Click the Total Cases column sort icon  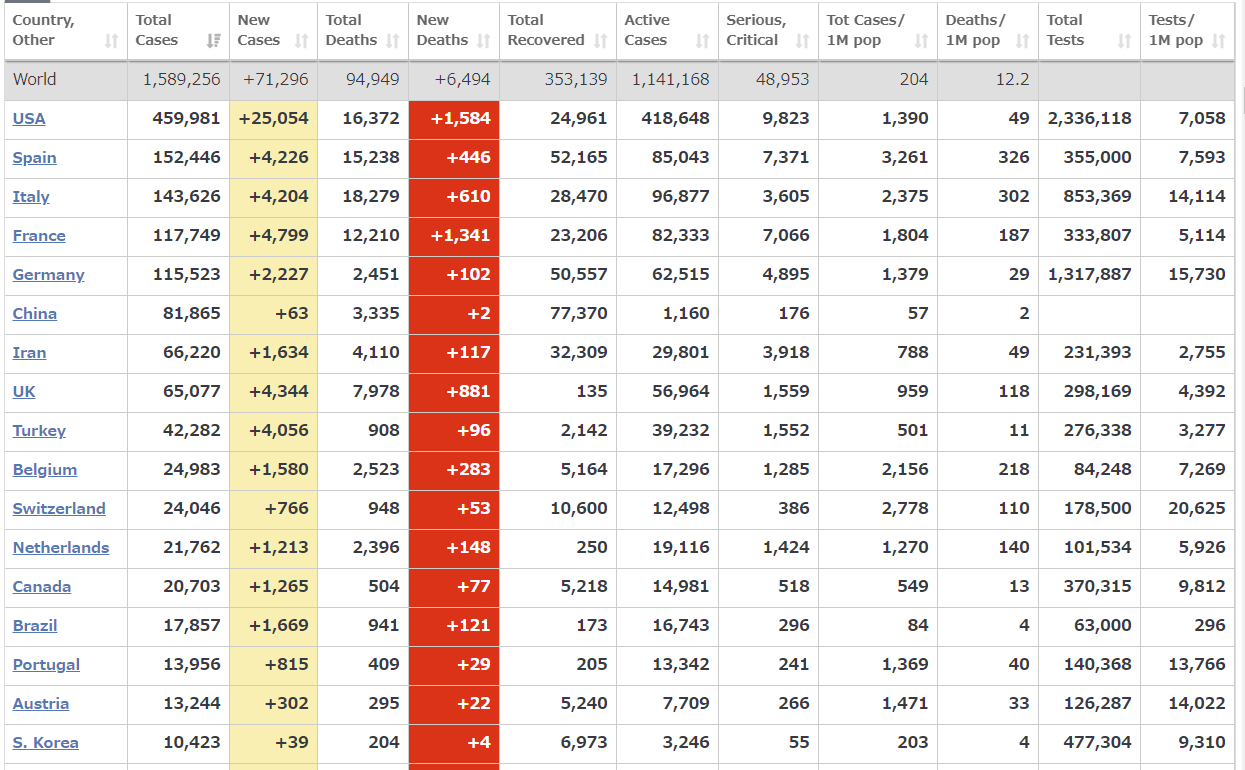point(213,41)
